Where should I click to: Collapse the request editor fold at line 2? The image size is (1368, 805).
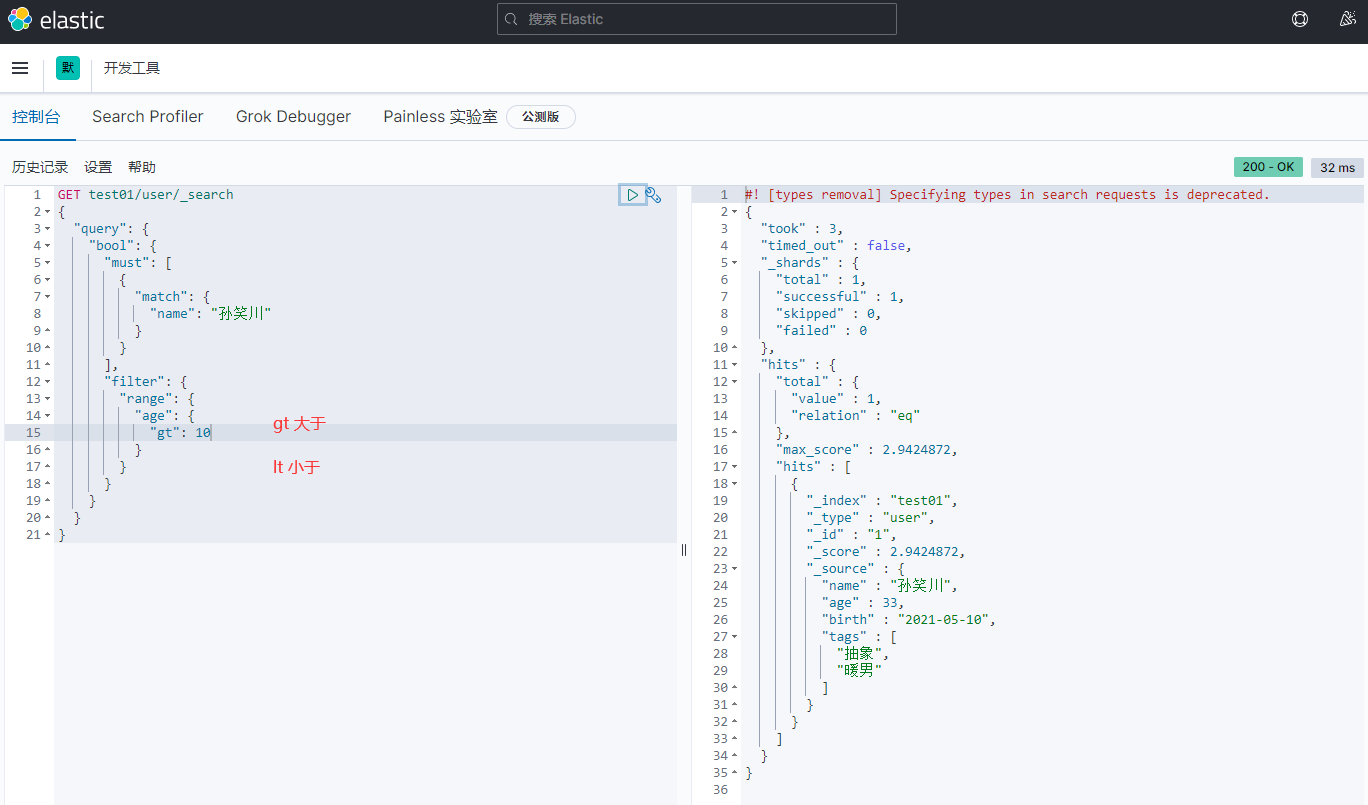coord(48,212)
